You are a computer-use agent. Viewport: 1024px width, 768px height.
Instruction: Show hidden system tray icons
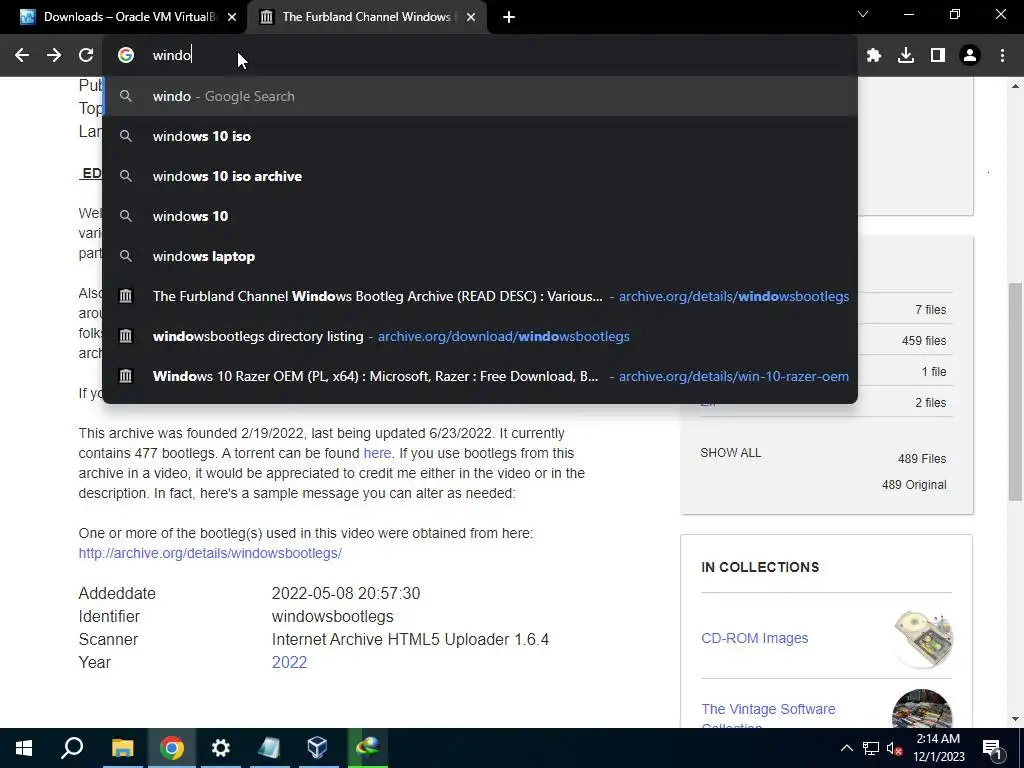click(x=846, y=748)
